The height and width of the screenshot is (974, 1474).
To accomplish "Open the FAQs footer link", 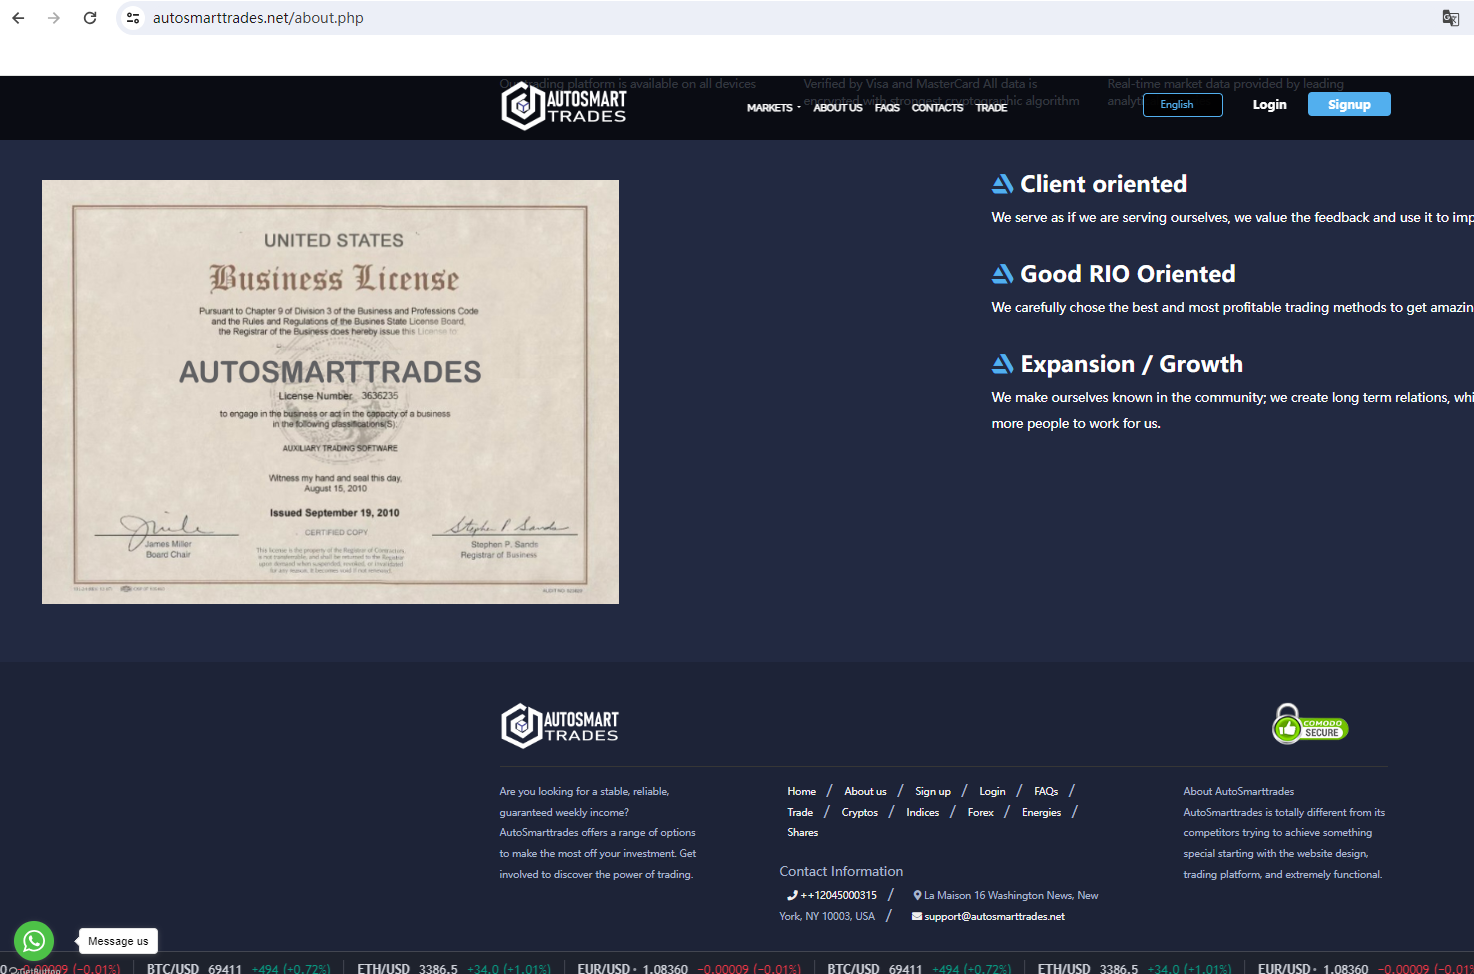I will (x=1046, y=791).
